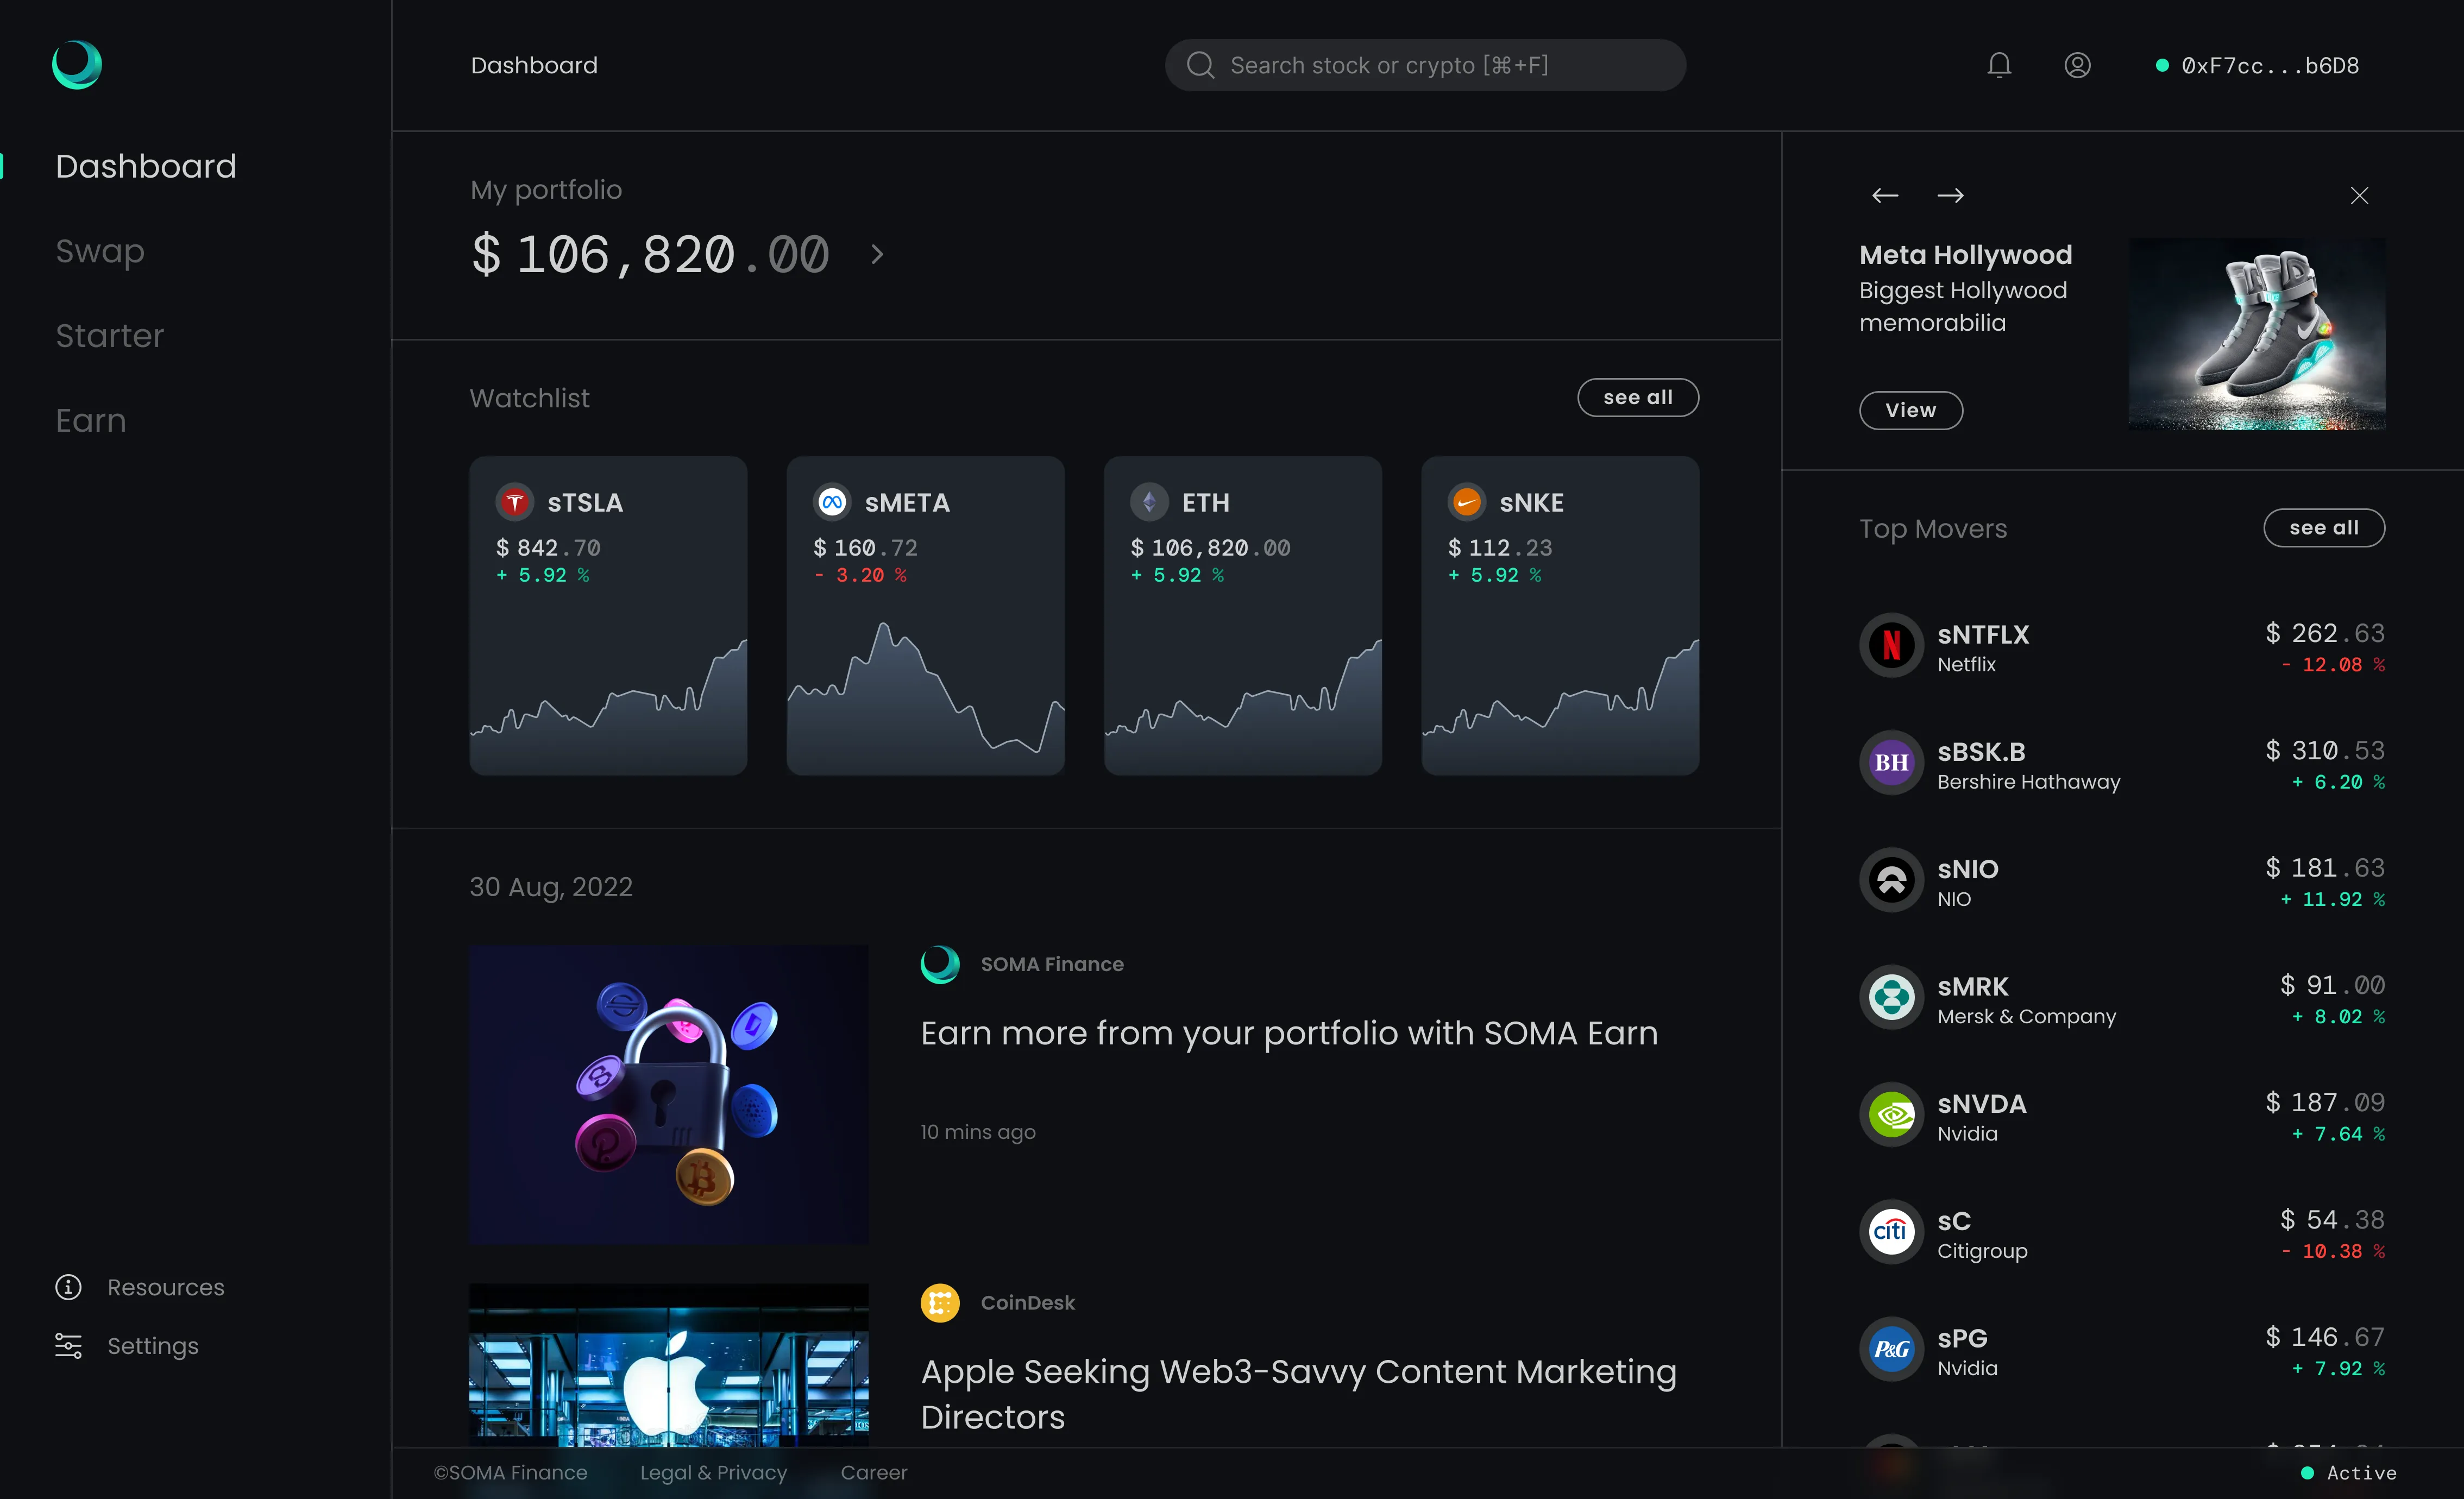Screen dimensions: 2464x1499
Task: Click the SOMA Finance news source icon
Action: [x=940, y=965]
